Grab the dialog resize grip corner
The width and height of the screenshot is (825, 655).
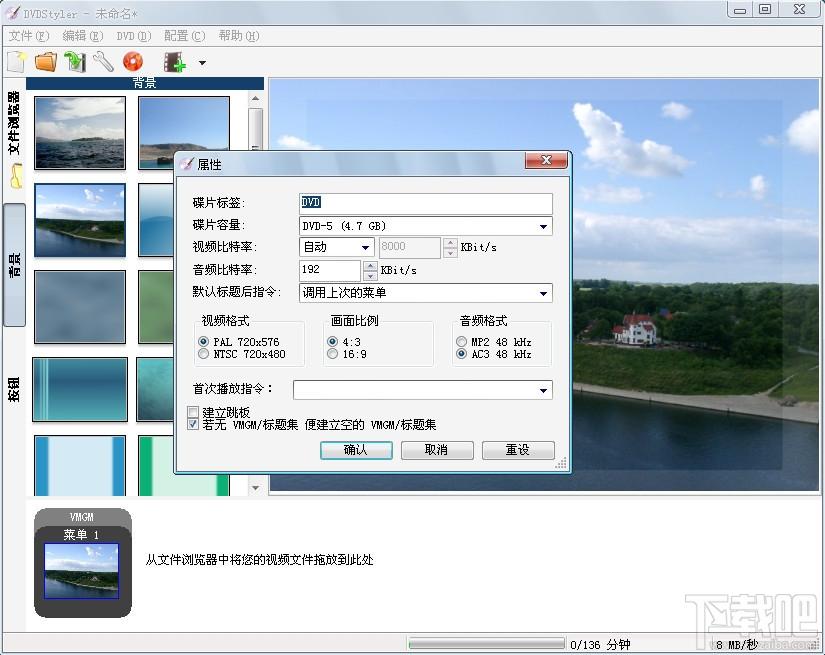[x=561, y=463]
